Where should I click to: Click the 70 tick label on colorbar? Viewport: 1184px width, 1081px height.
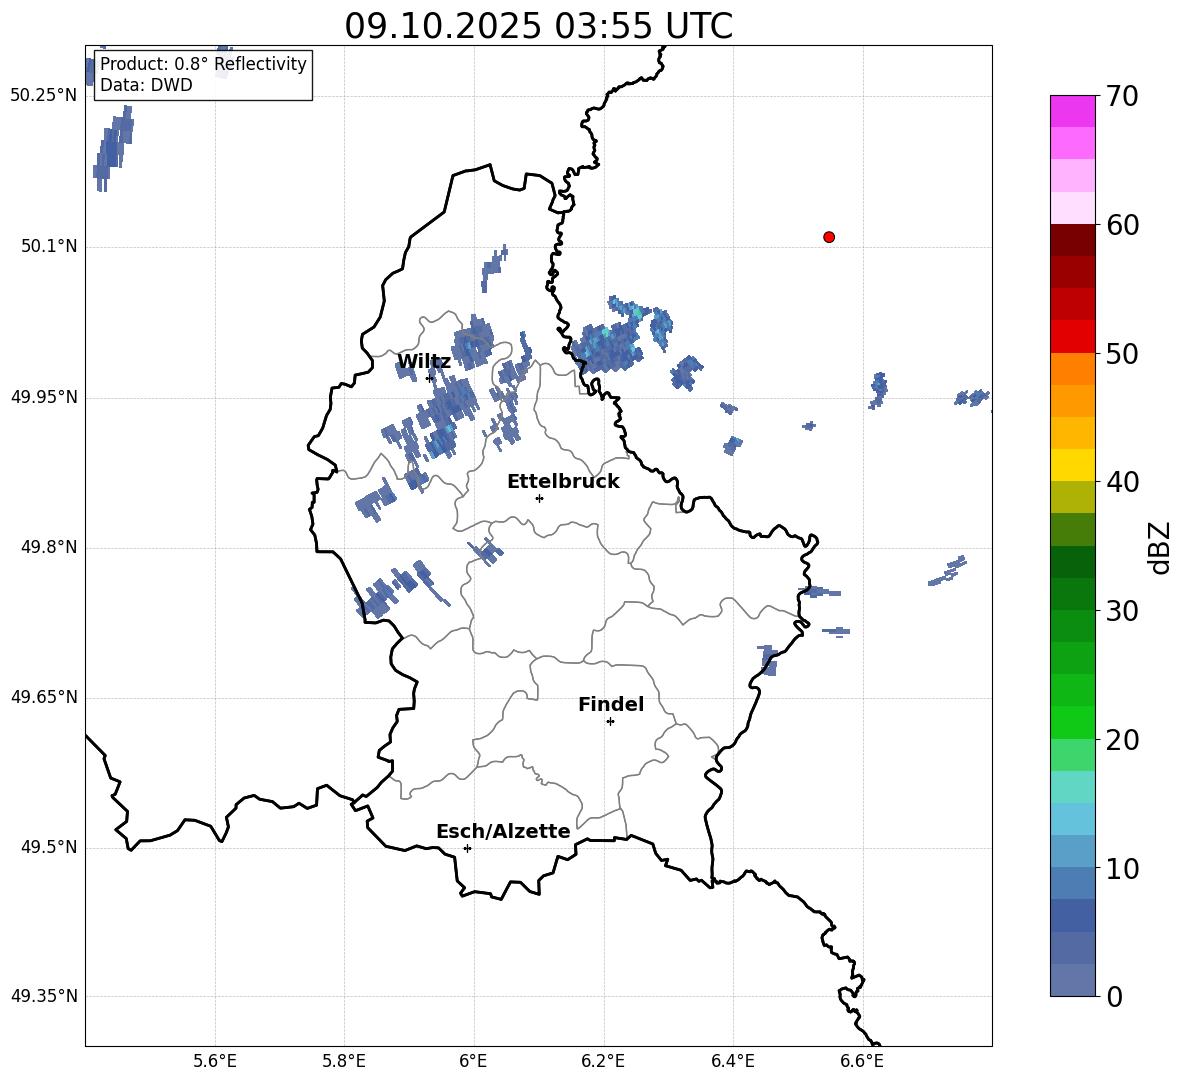tap(1122, 96)
